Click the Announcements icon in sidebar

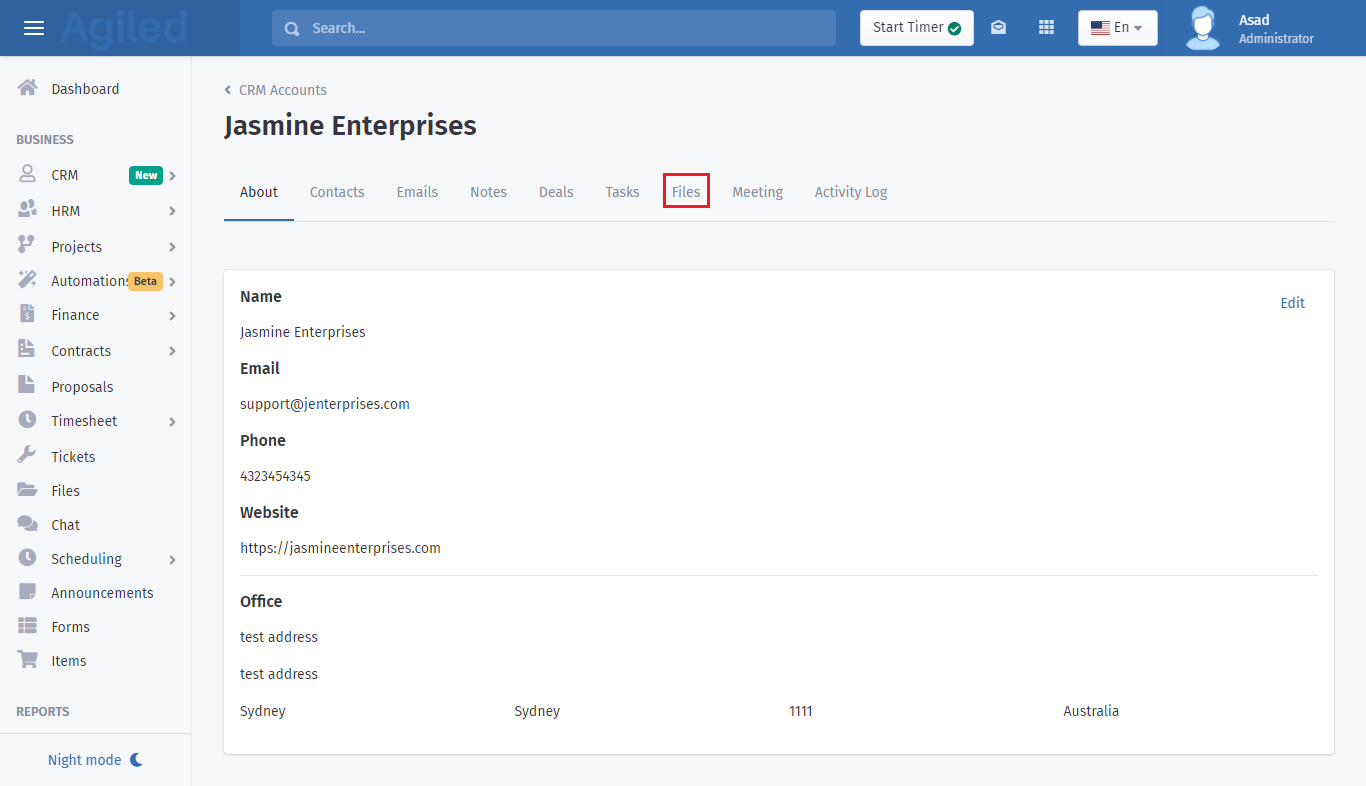pos(28,592)
